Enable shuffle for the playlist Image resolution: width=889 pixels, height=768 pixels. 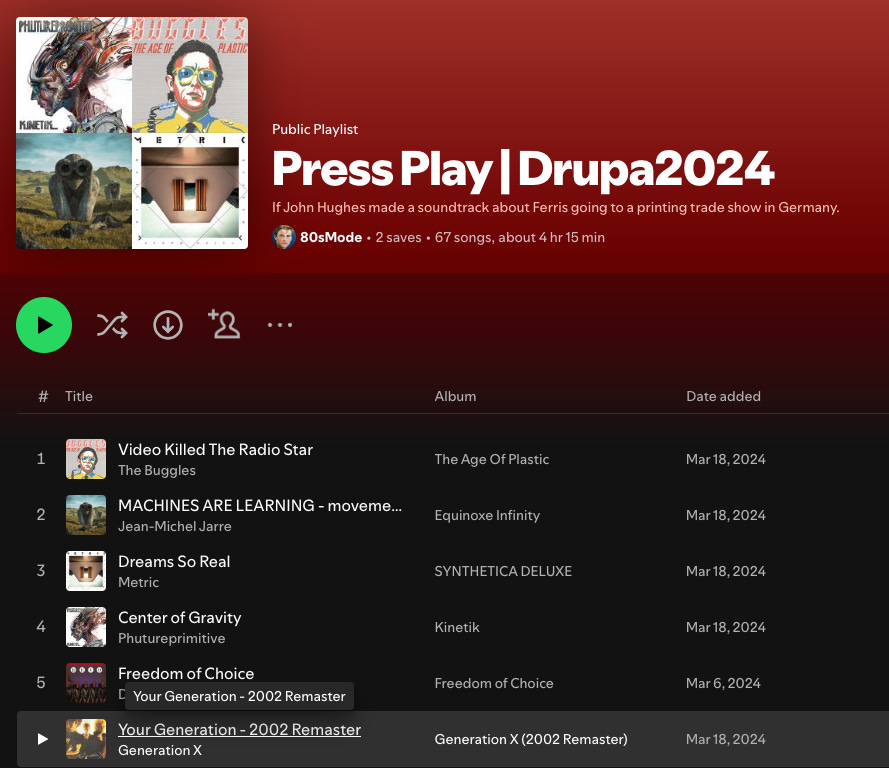coord(112,325)
